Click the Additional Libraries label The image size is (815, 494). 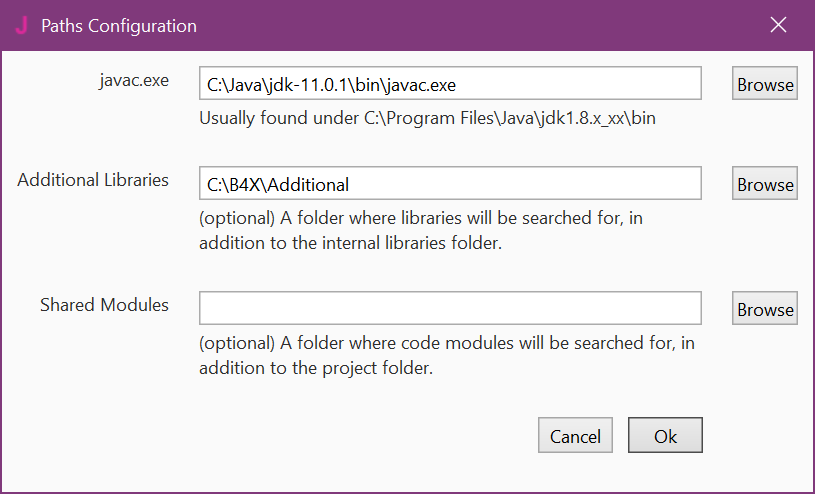[93, 180]
